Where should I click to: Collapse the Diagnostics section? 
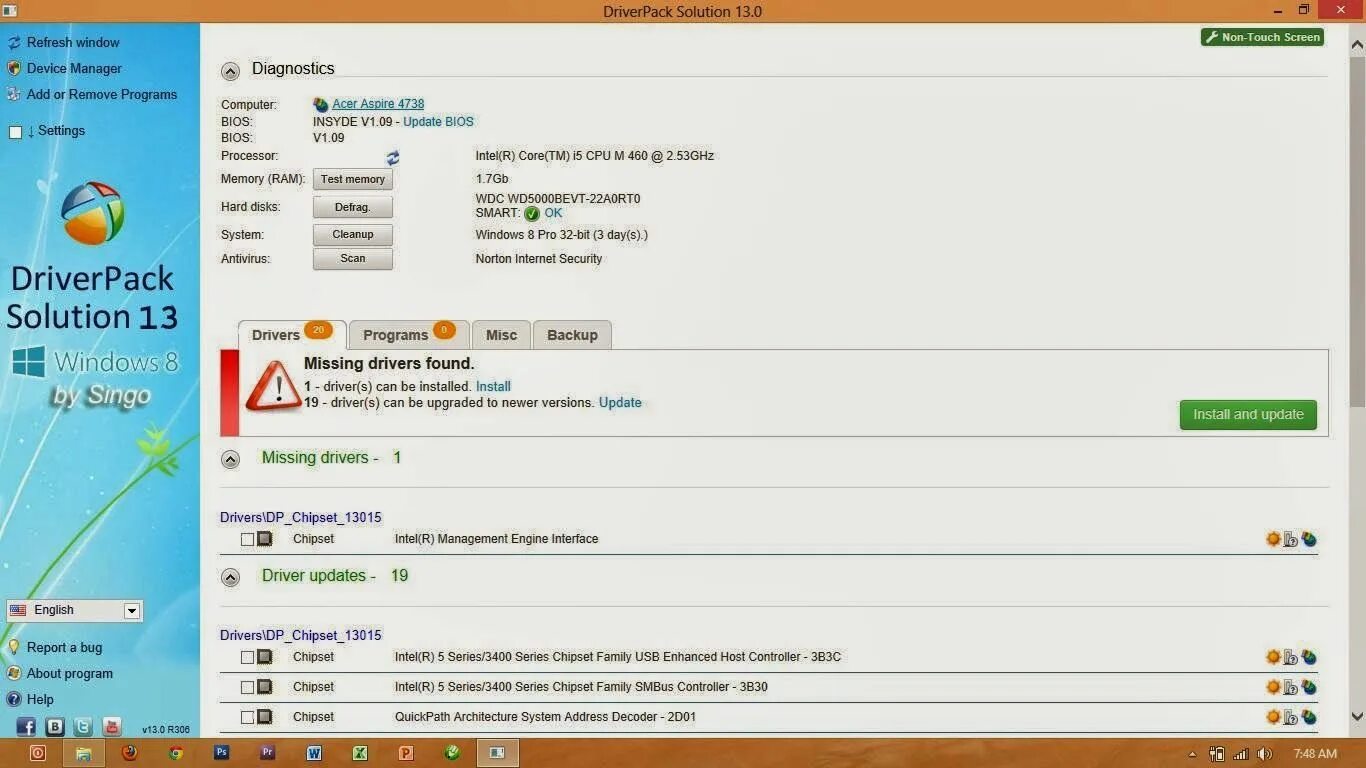click(230, 71)
